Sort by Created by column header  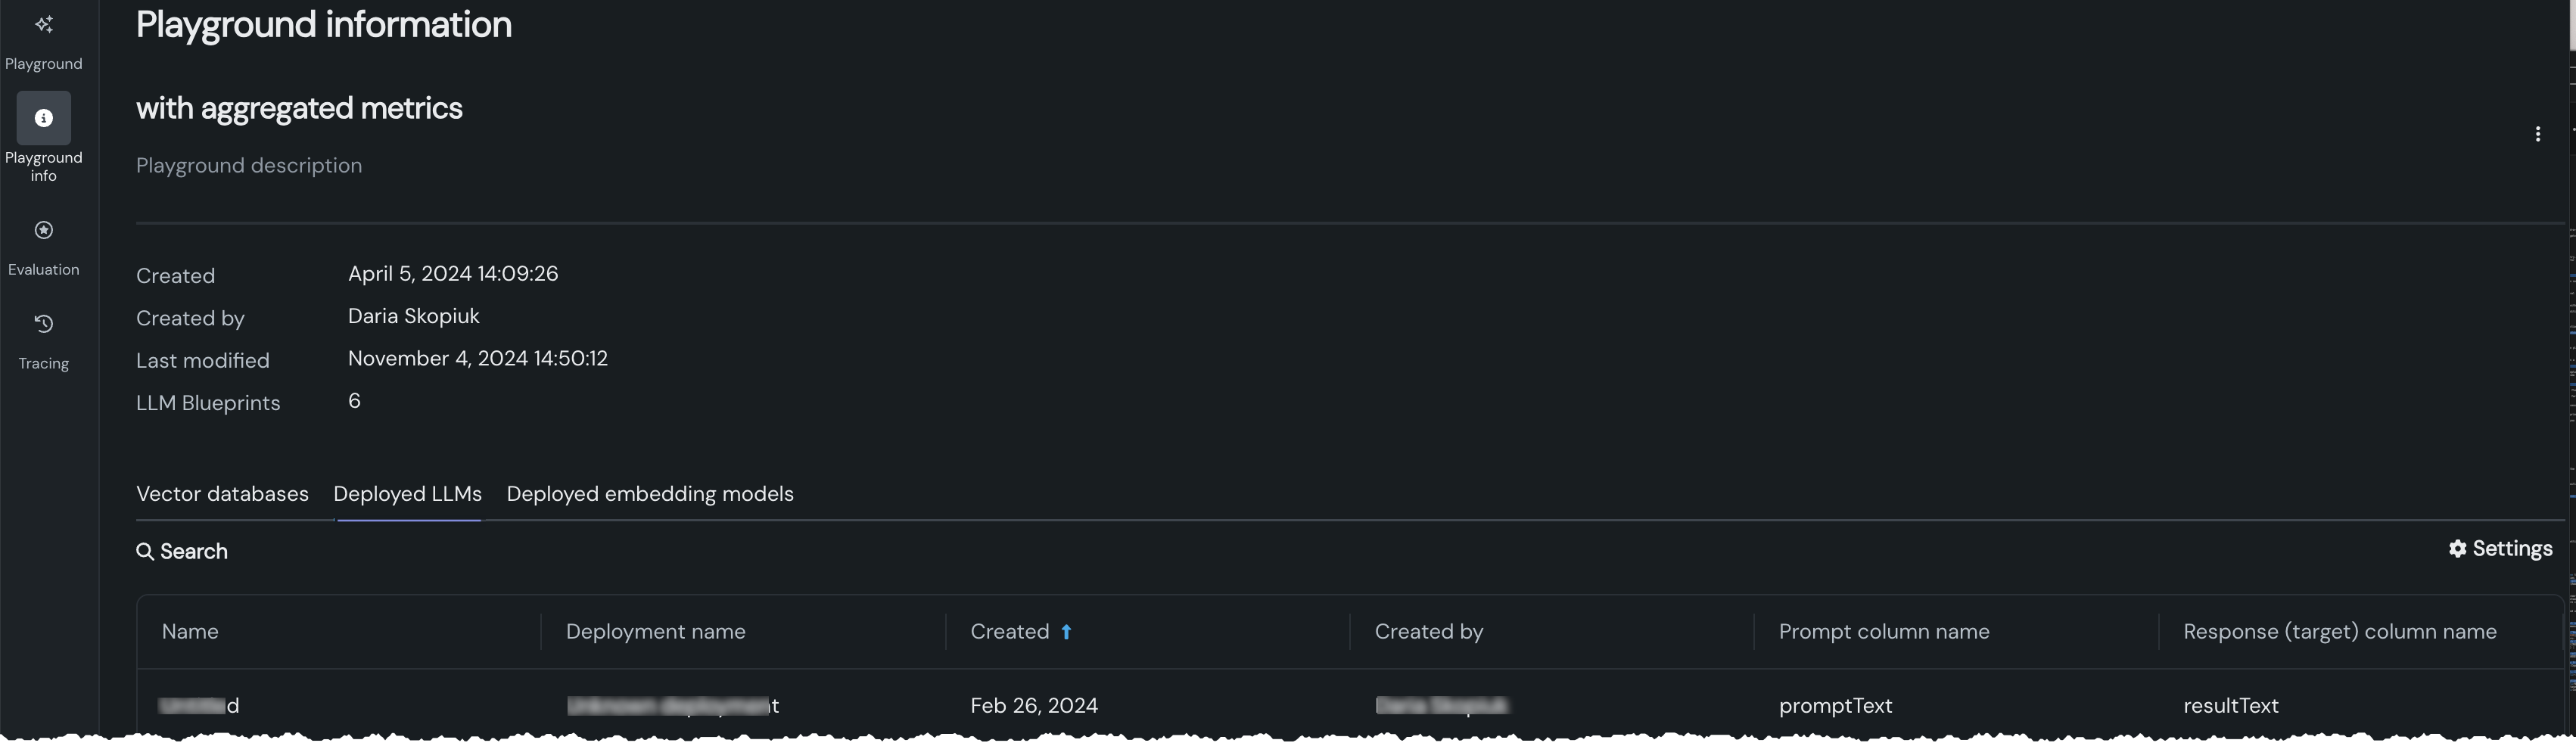[x=1428, y=632]
